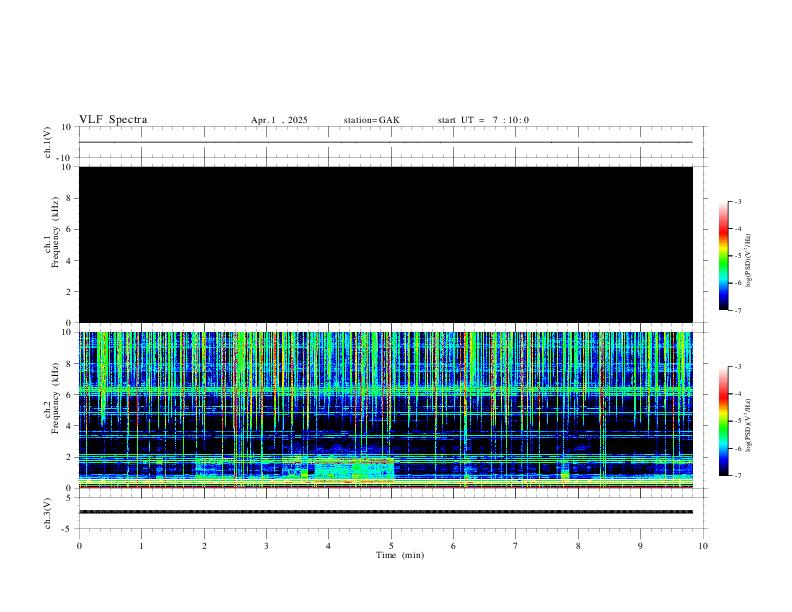The width and height of the screenshot is (792, 612).
Task: Click the thick ch.3 voltage waveform trace
Action: 386,512
